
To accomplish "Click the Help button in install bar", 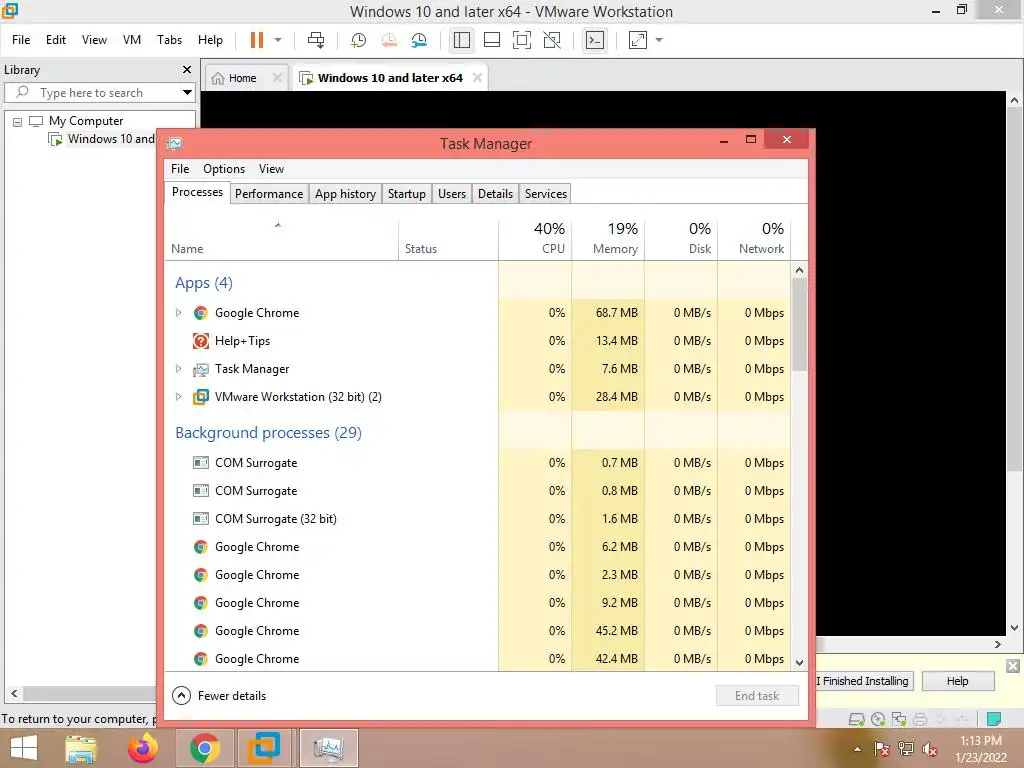I will coord(958,681).
